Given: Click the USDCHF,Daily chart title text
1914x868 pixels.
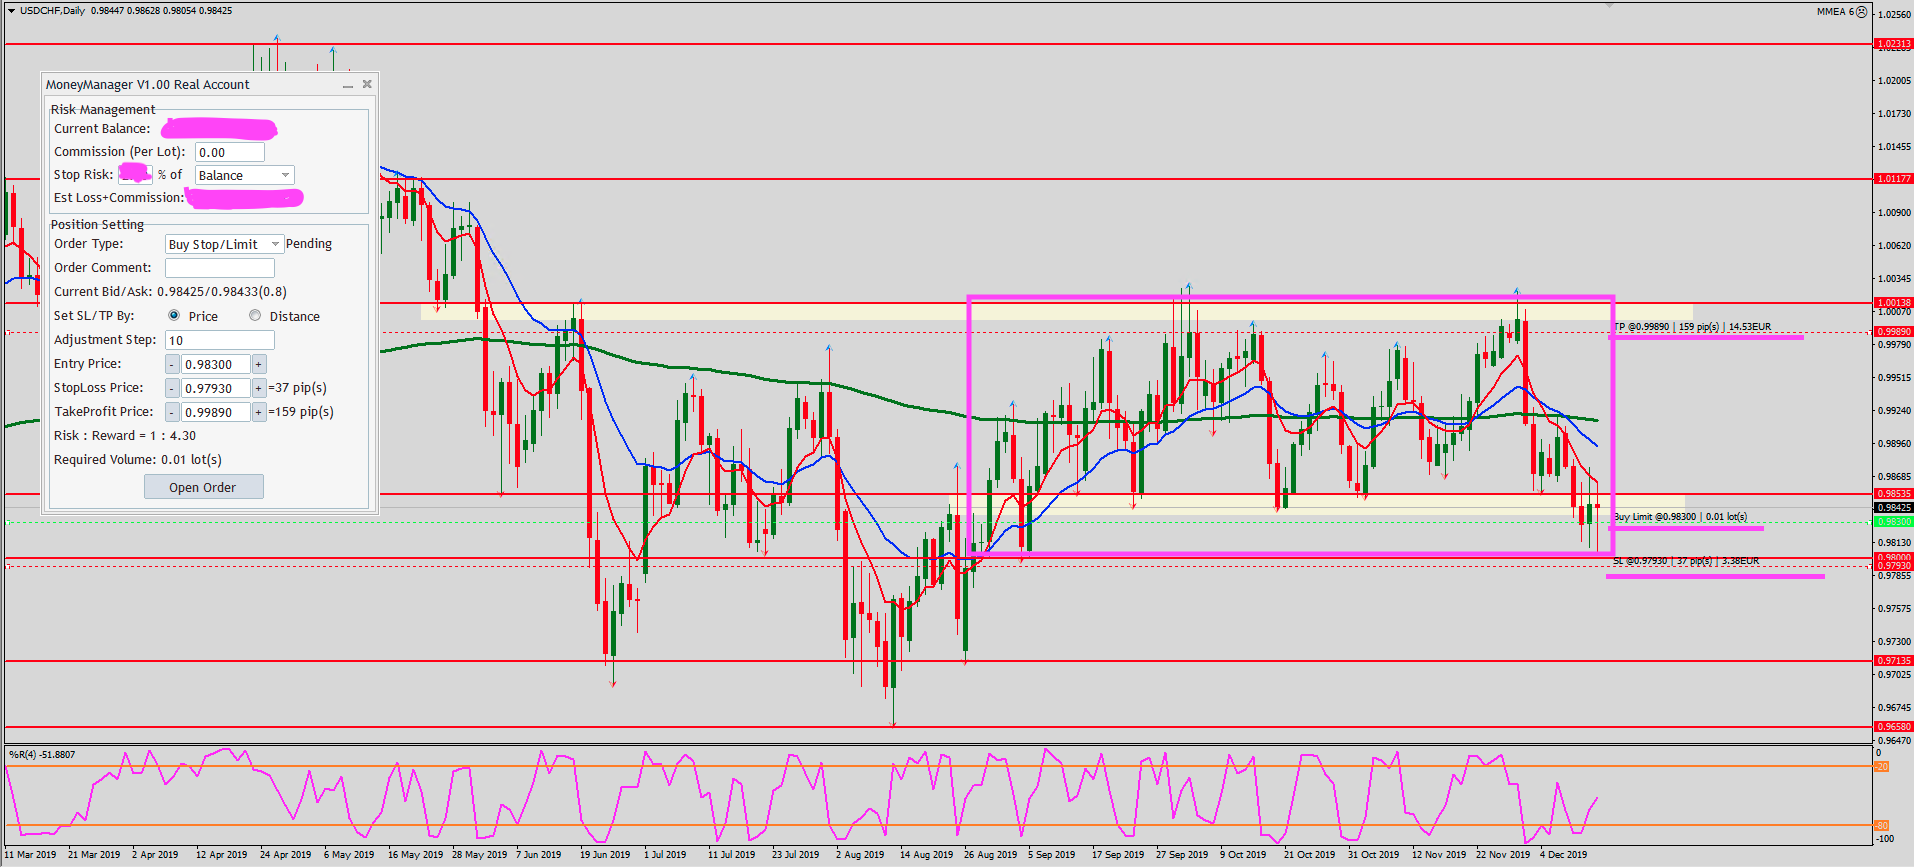Looking at the screenshot, I should 52,11.
